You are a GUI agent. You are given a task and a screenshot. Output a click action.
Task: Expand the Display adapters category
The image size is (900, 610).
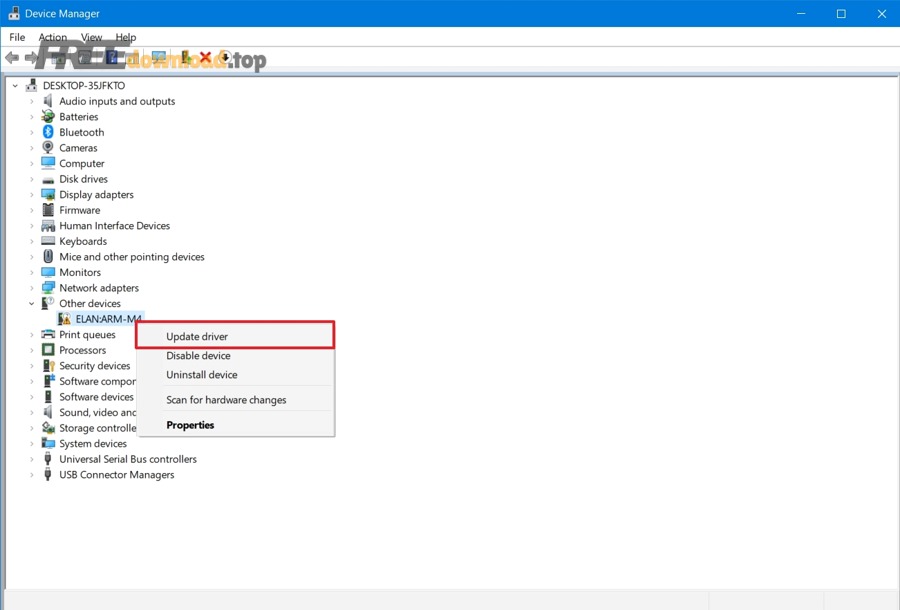[32, 195]
